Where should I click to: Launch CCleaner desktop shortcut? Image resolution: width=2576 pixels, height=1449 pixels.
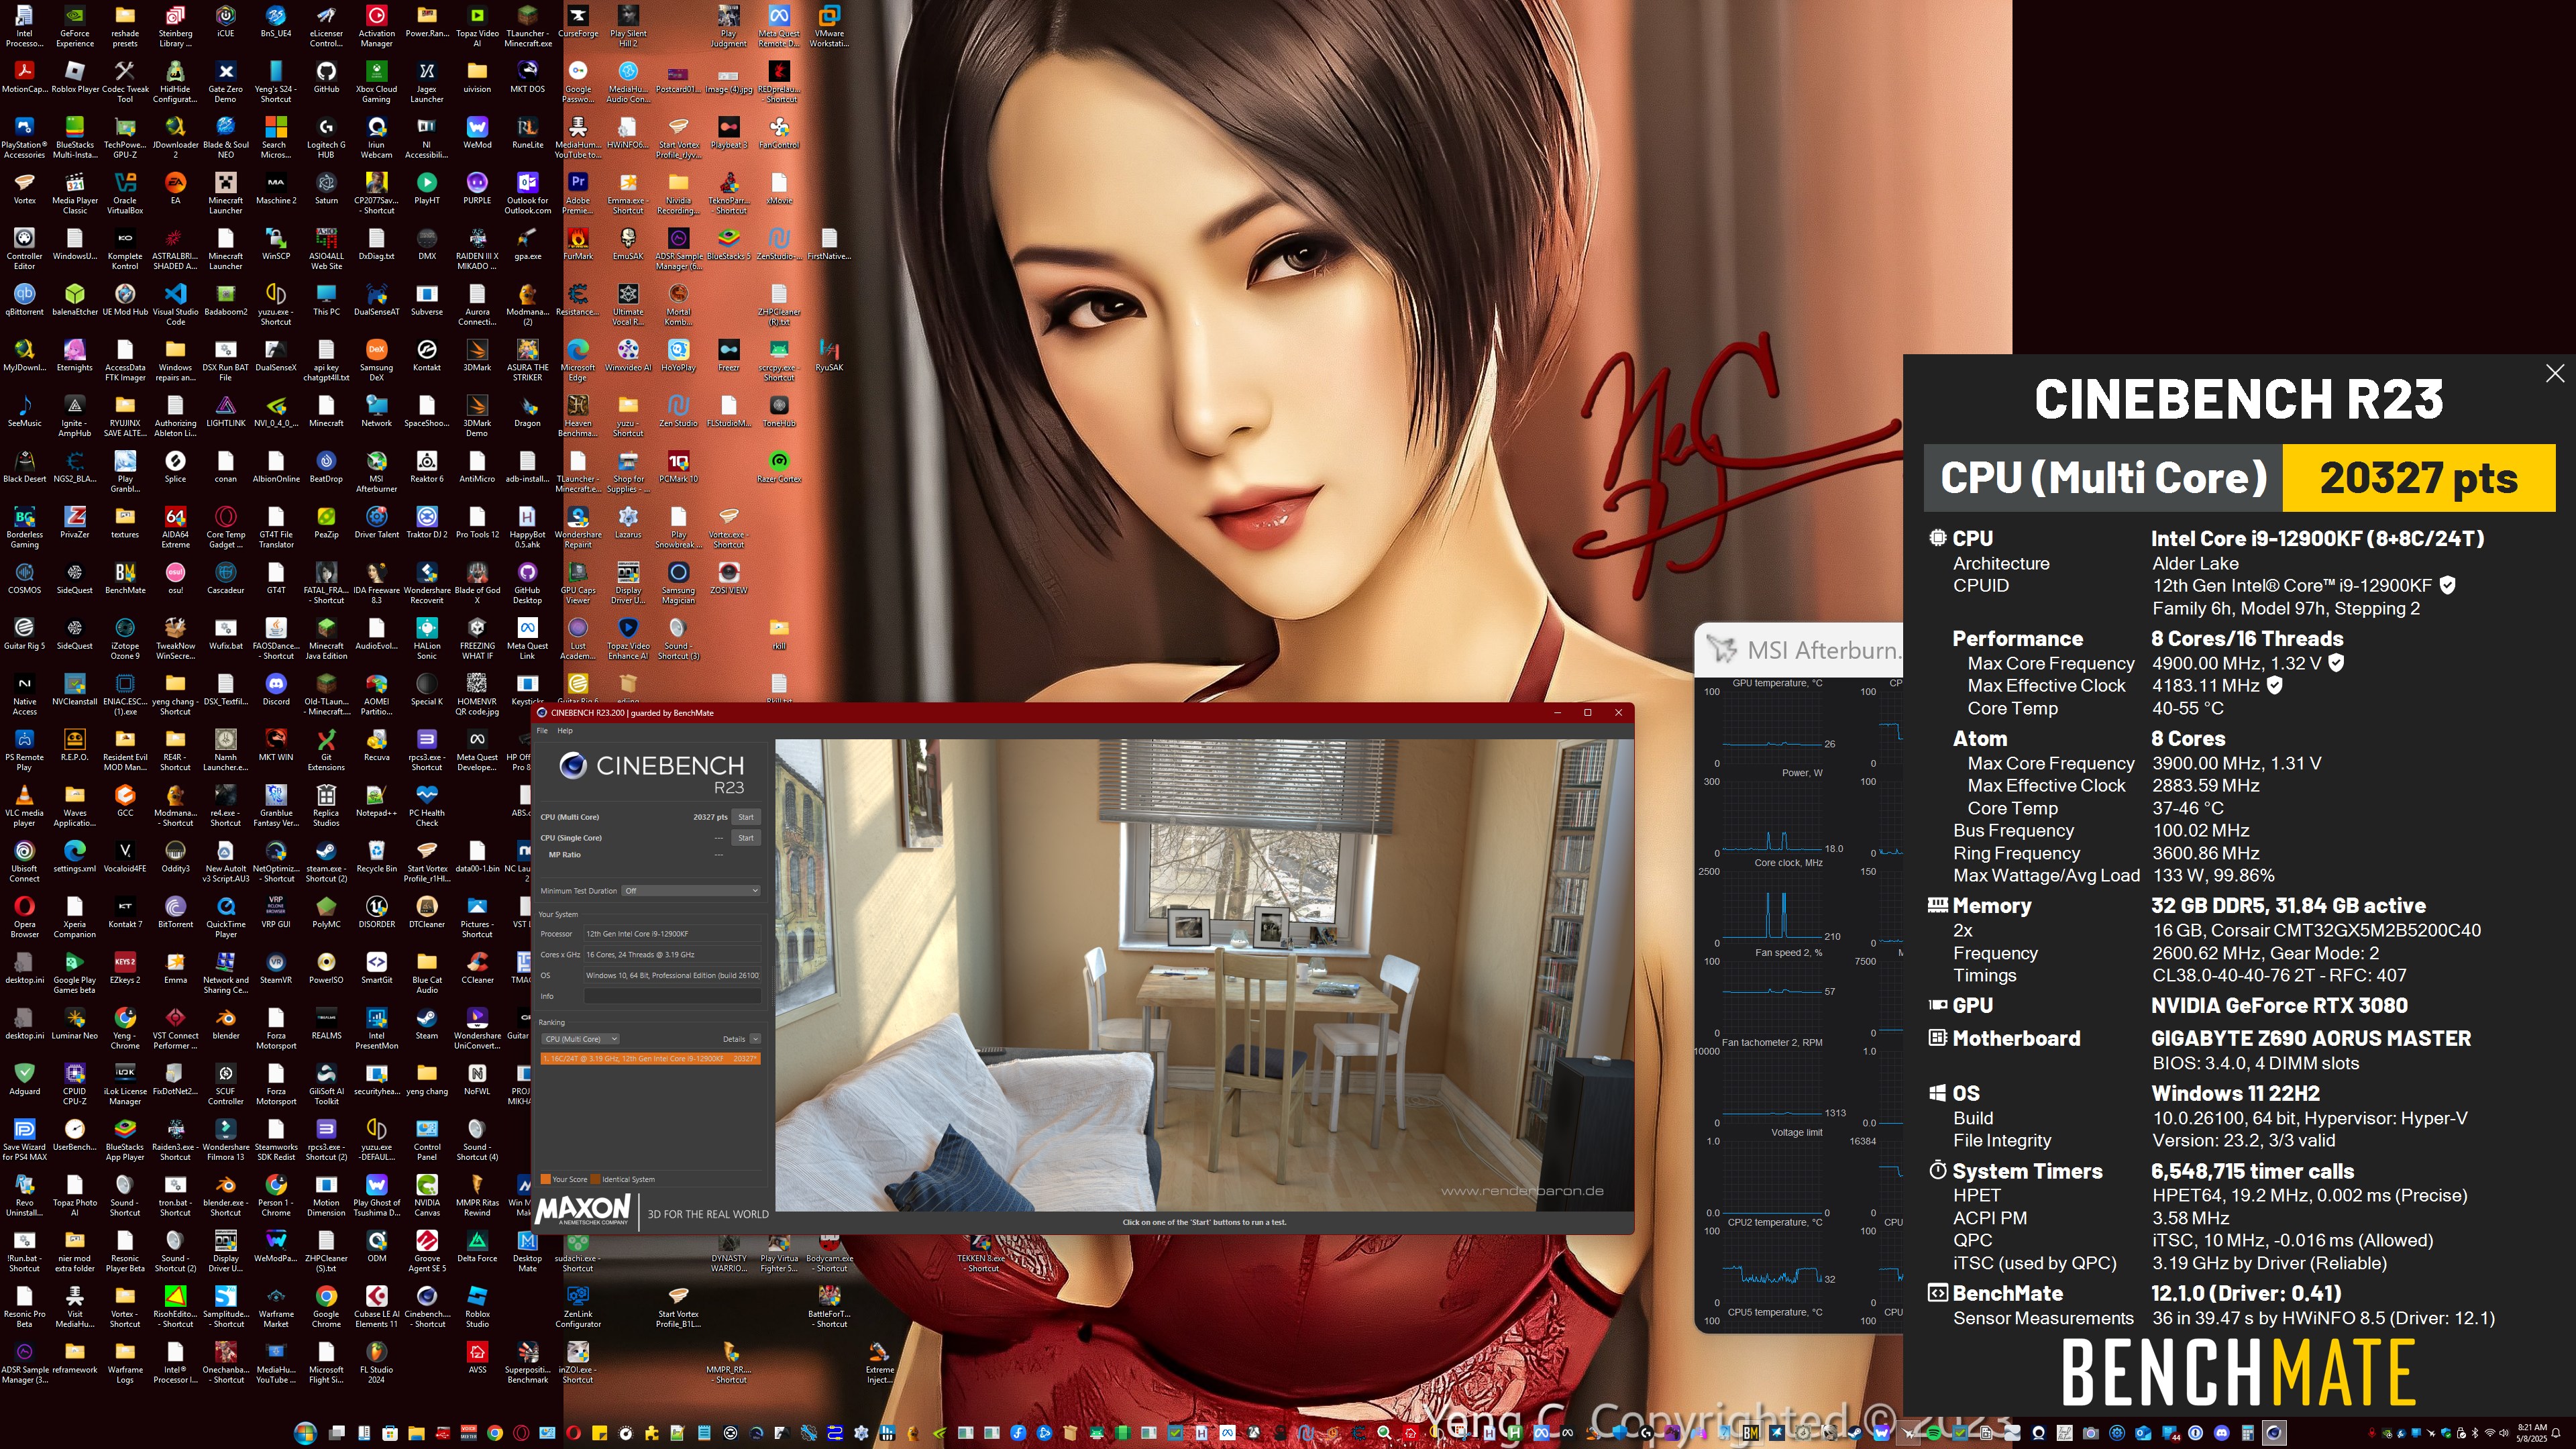pyautogui.click(x=477, y=967)
